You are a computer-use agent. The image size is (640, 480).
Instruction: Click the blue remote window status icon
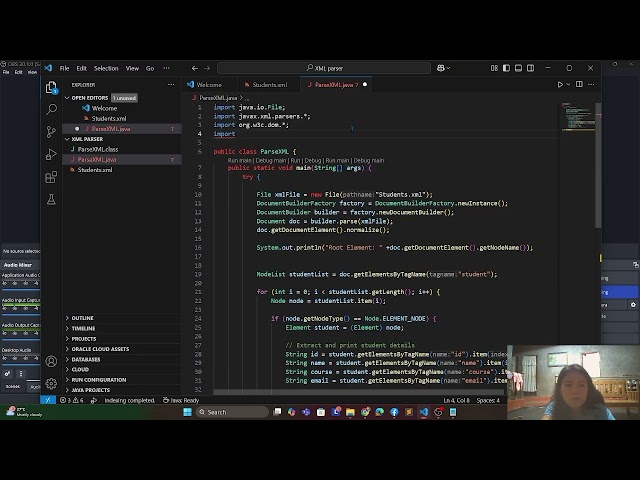(48, 400)
